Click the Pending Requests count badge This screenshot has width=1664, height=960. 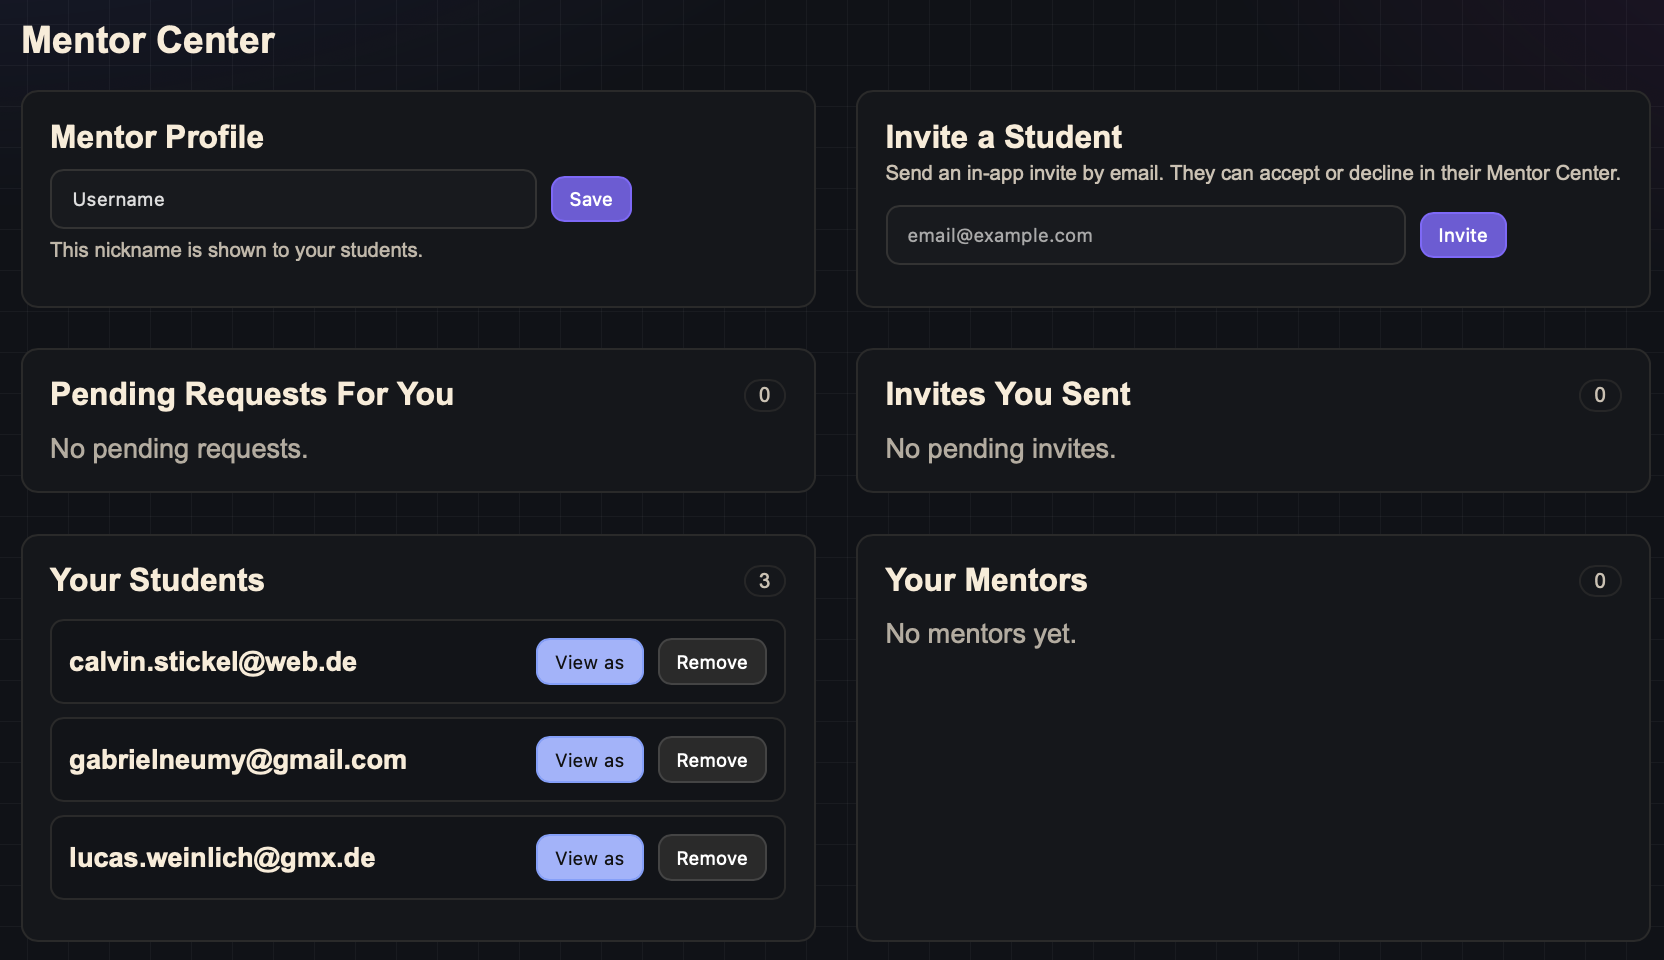(x=764, y=395)
